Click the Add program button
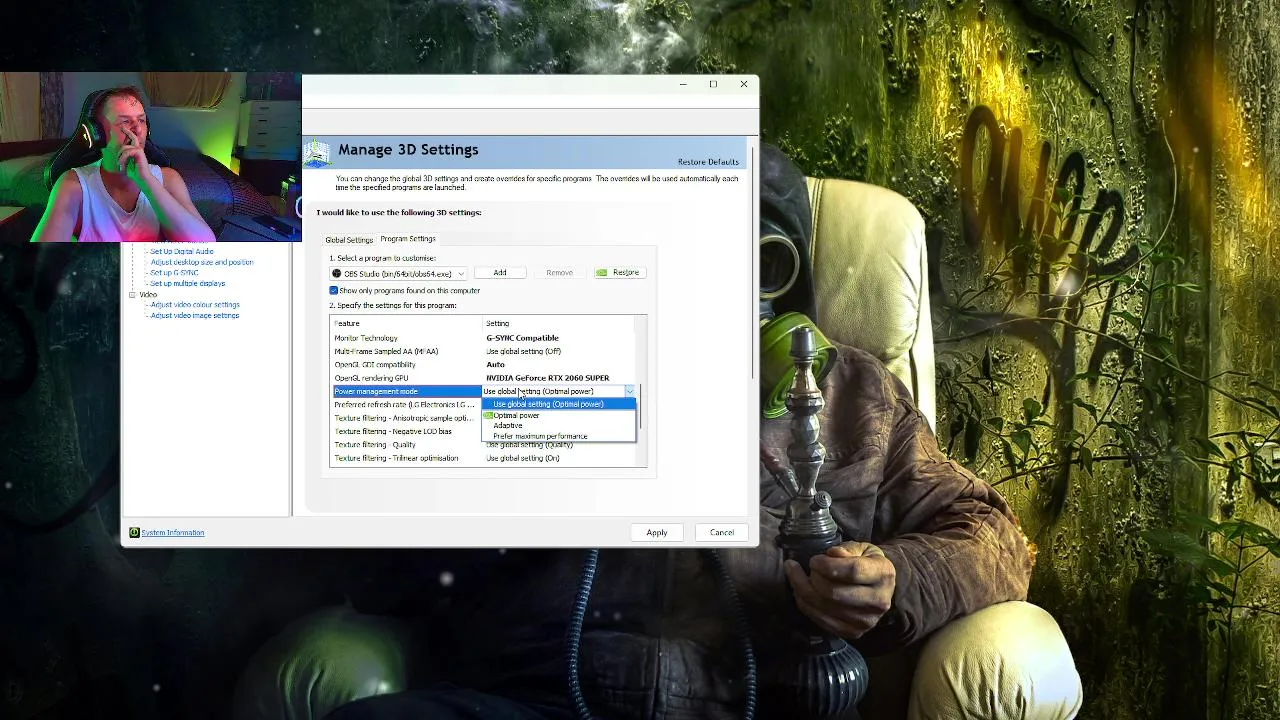 tap(499, 273)
